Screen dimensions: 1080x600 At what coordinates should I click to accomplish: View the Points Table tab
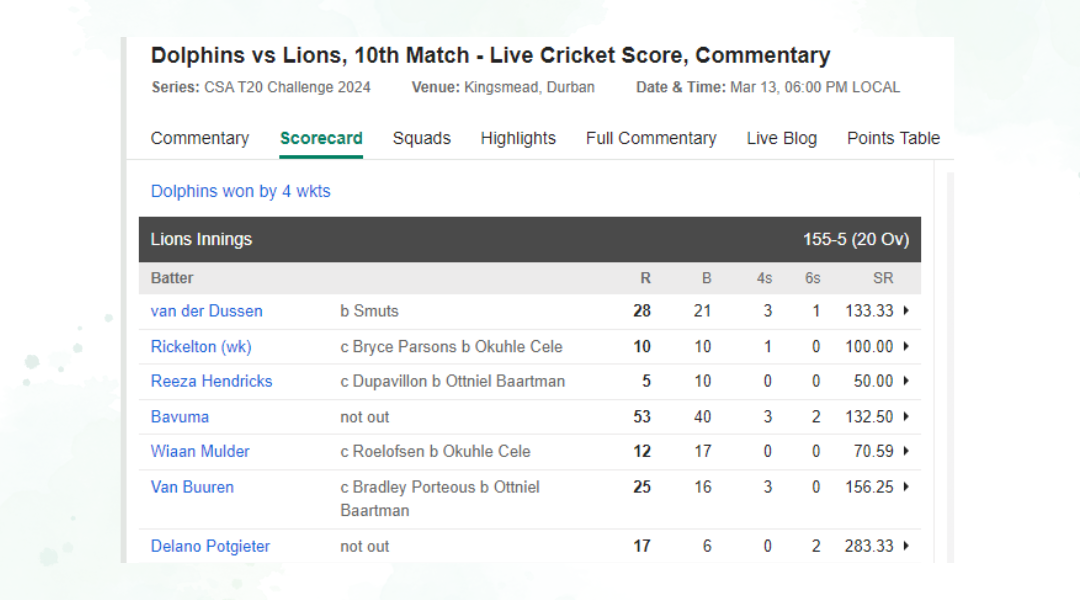pos(893,138)
